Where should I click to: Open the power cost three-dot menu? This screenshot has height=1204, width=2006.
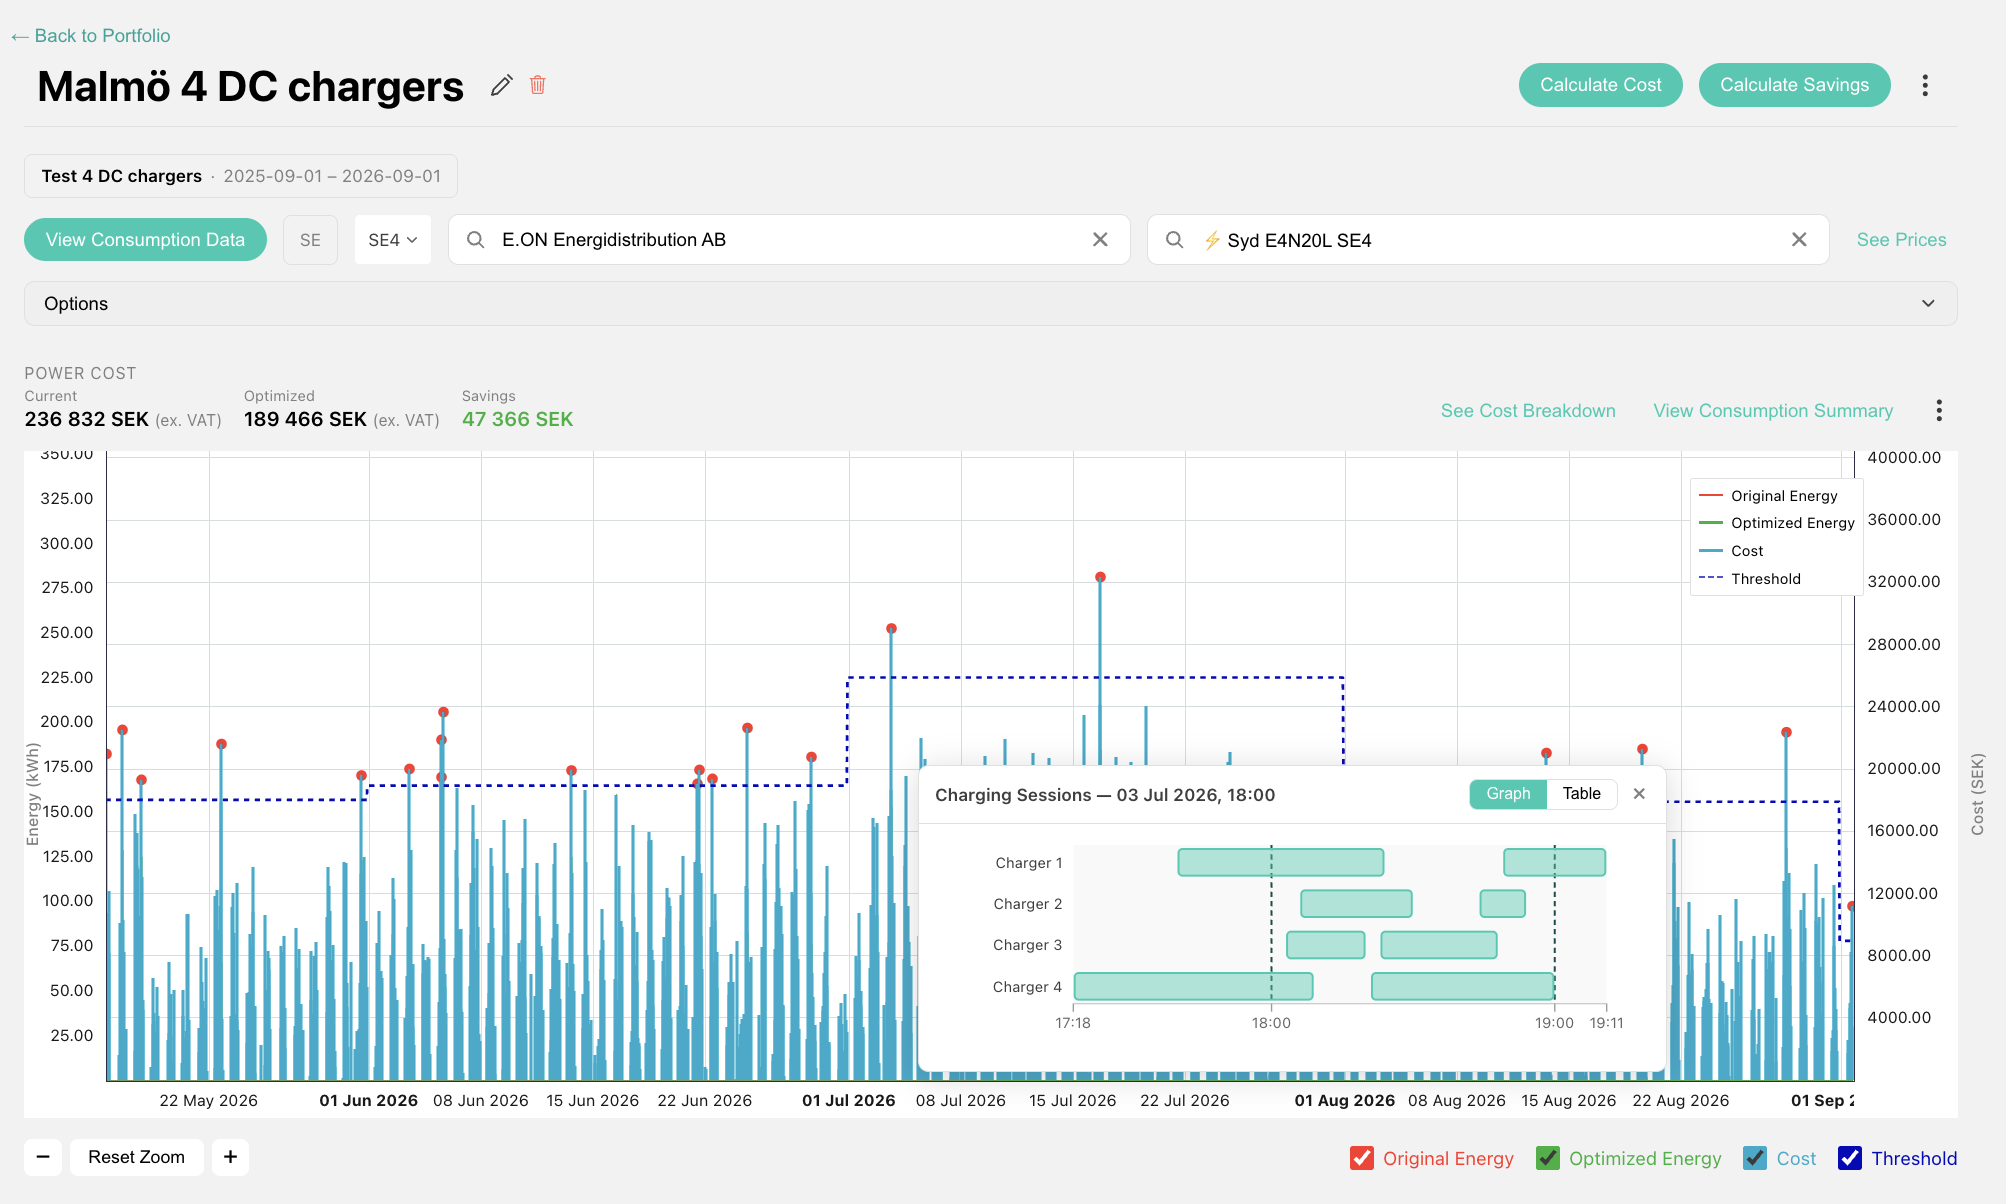point(1938,411)
